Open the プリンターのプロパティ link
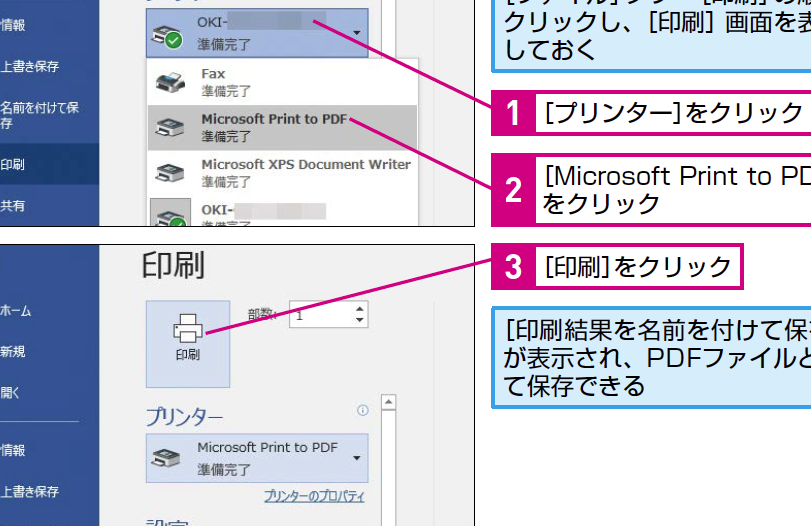The image size is (811, 526). pos(314,497)
